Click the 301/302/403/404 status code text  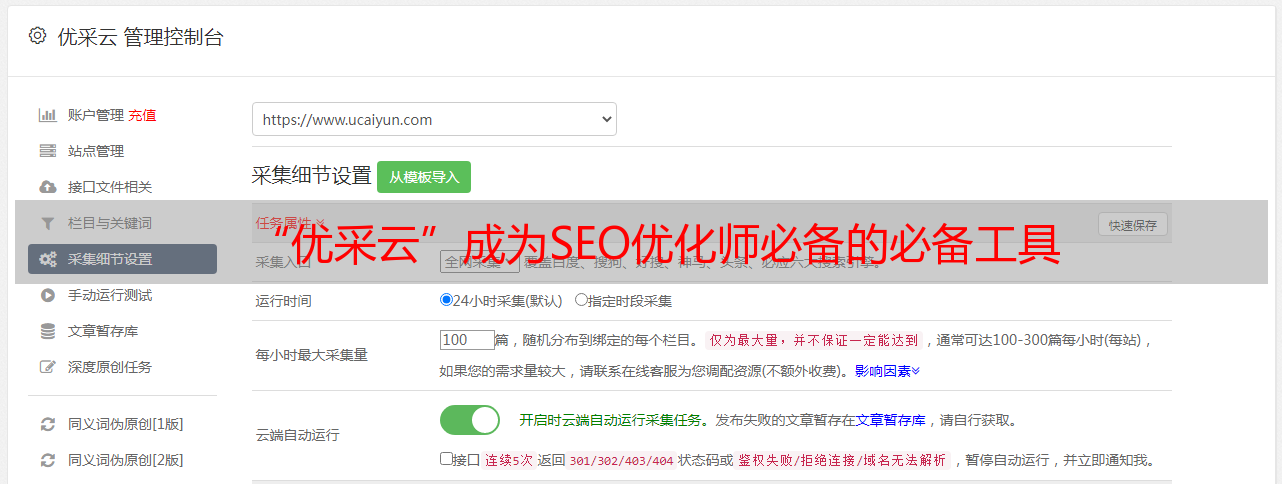pos(621,460)
